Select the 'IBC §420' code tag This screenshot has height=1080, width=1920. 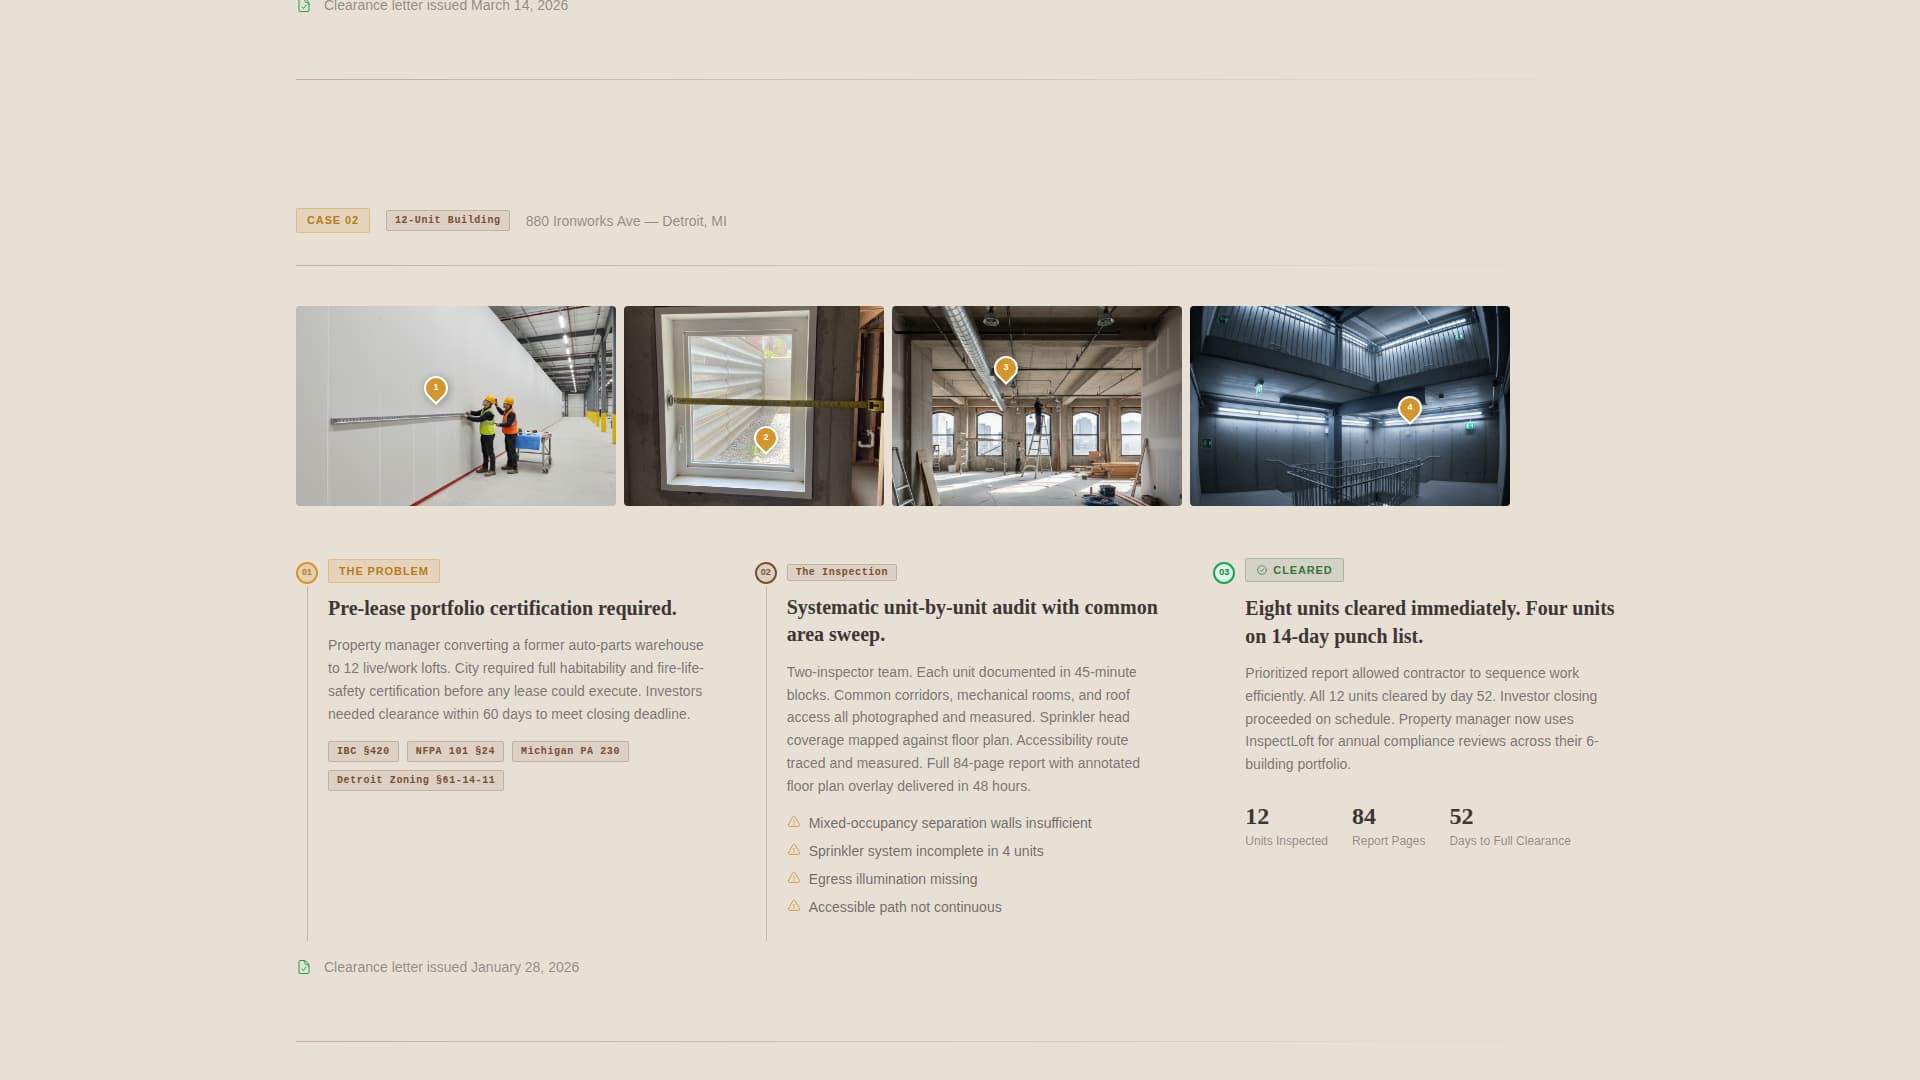(x=363, y=750)
